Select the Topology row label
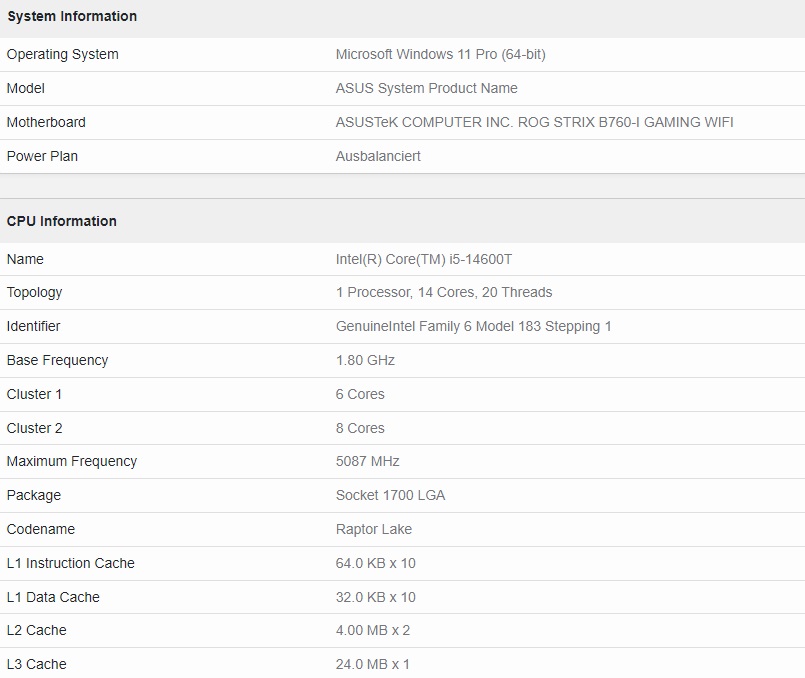This screenshot has width=805, height=678. tap(34, 293)
